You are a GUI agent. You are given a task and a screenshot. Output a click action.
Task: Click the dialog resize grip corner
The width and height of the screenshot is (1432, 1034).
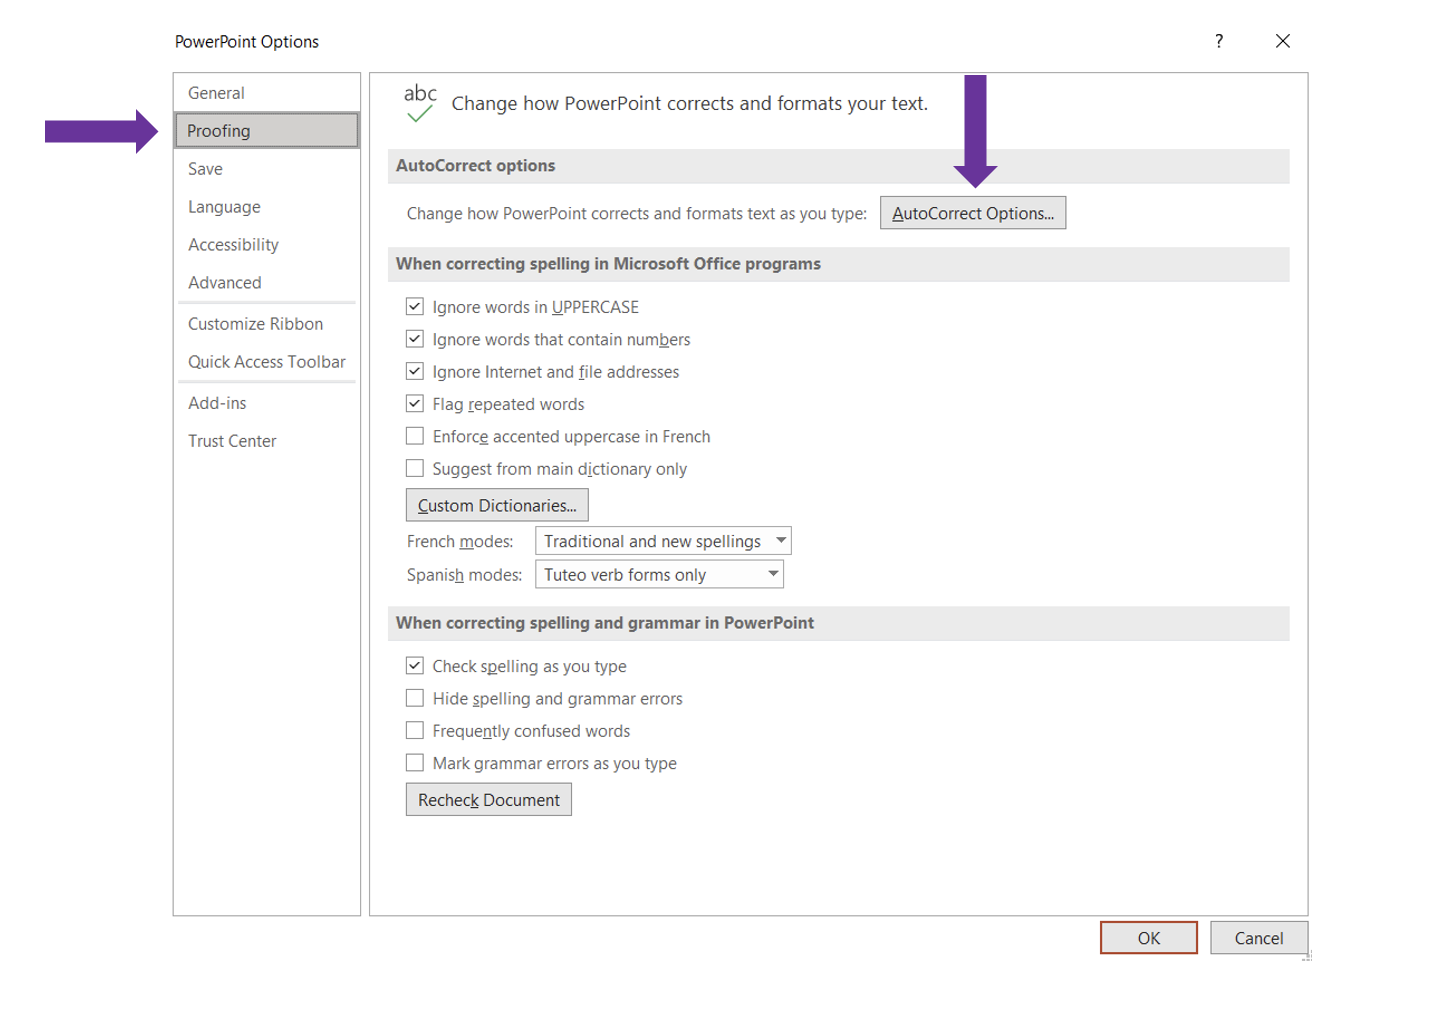(1306, 956)
